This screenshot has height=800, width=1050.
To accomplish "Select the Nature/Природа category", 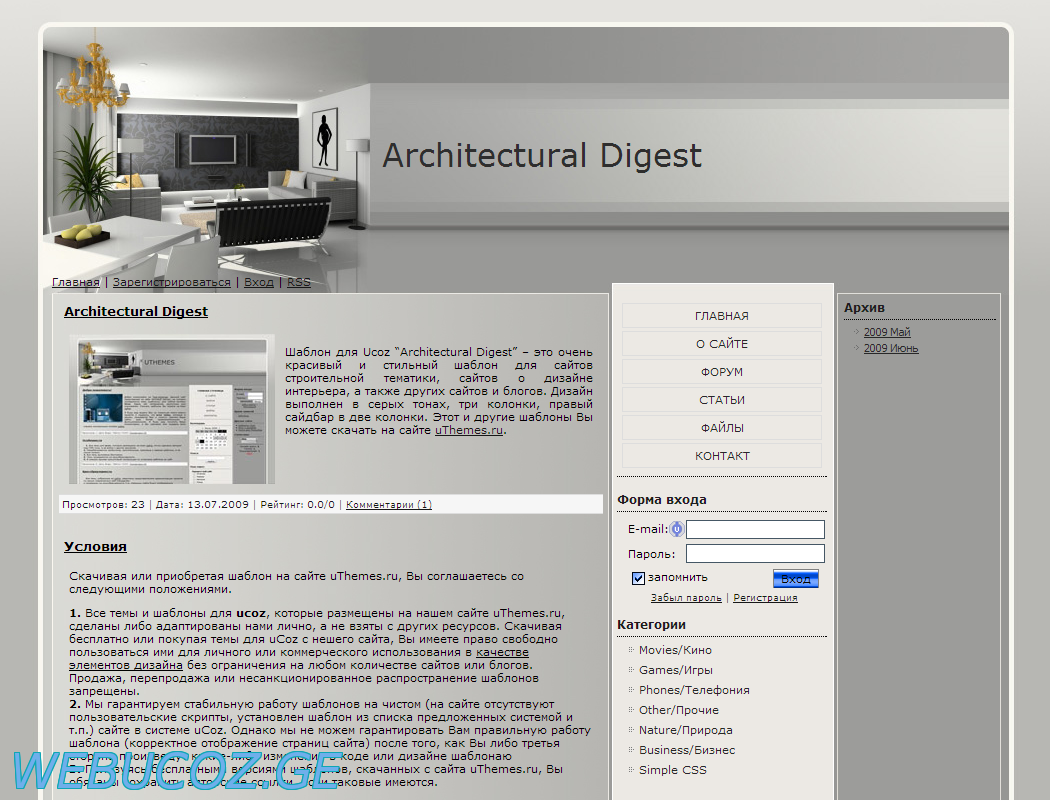I will (685, 730).
